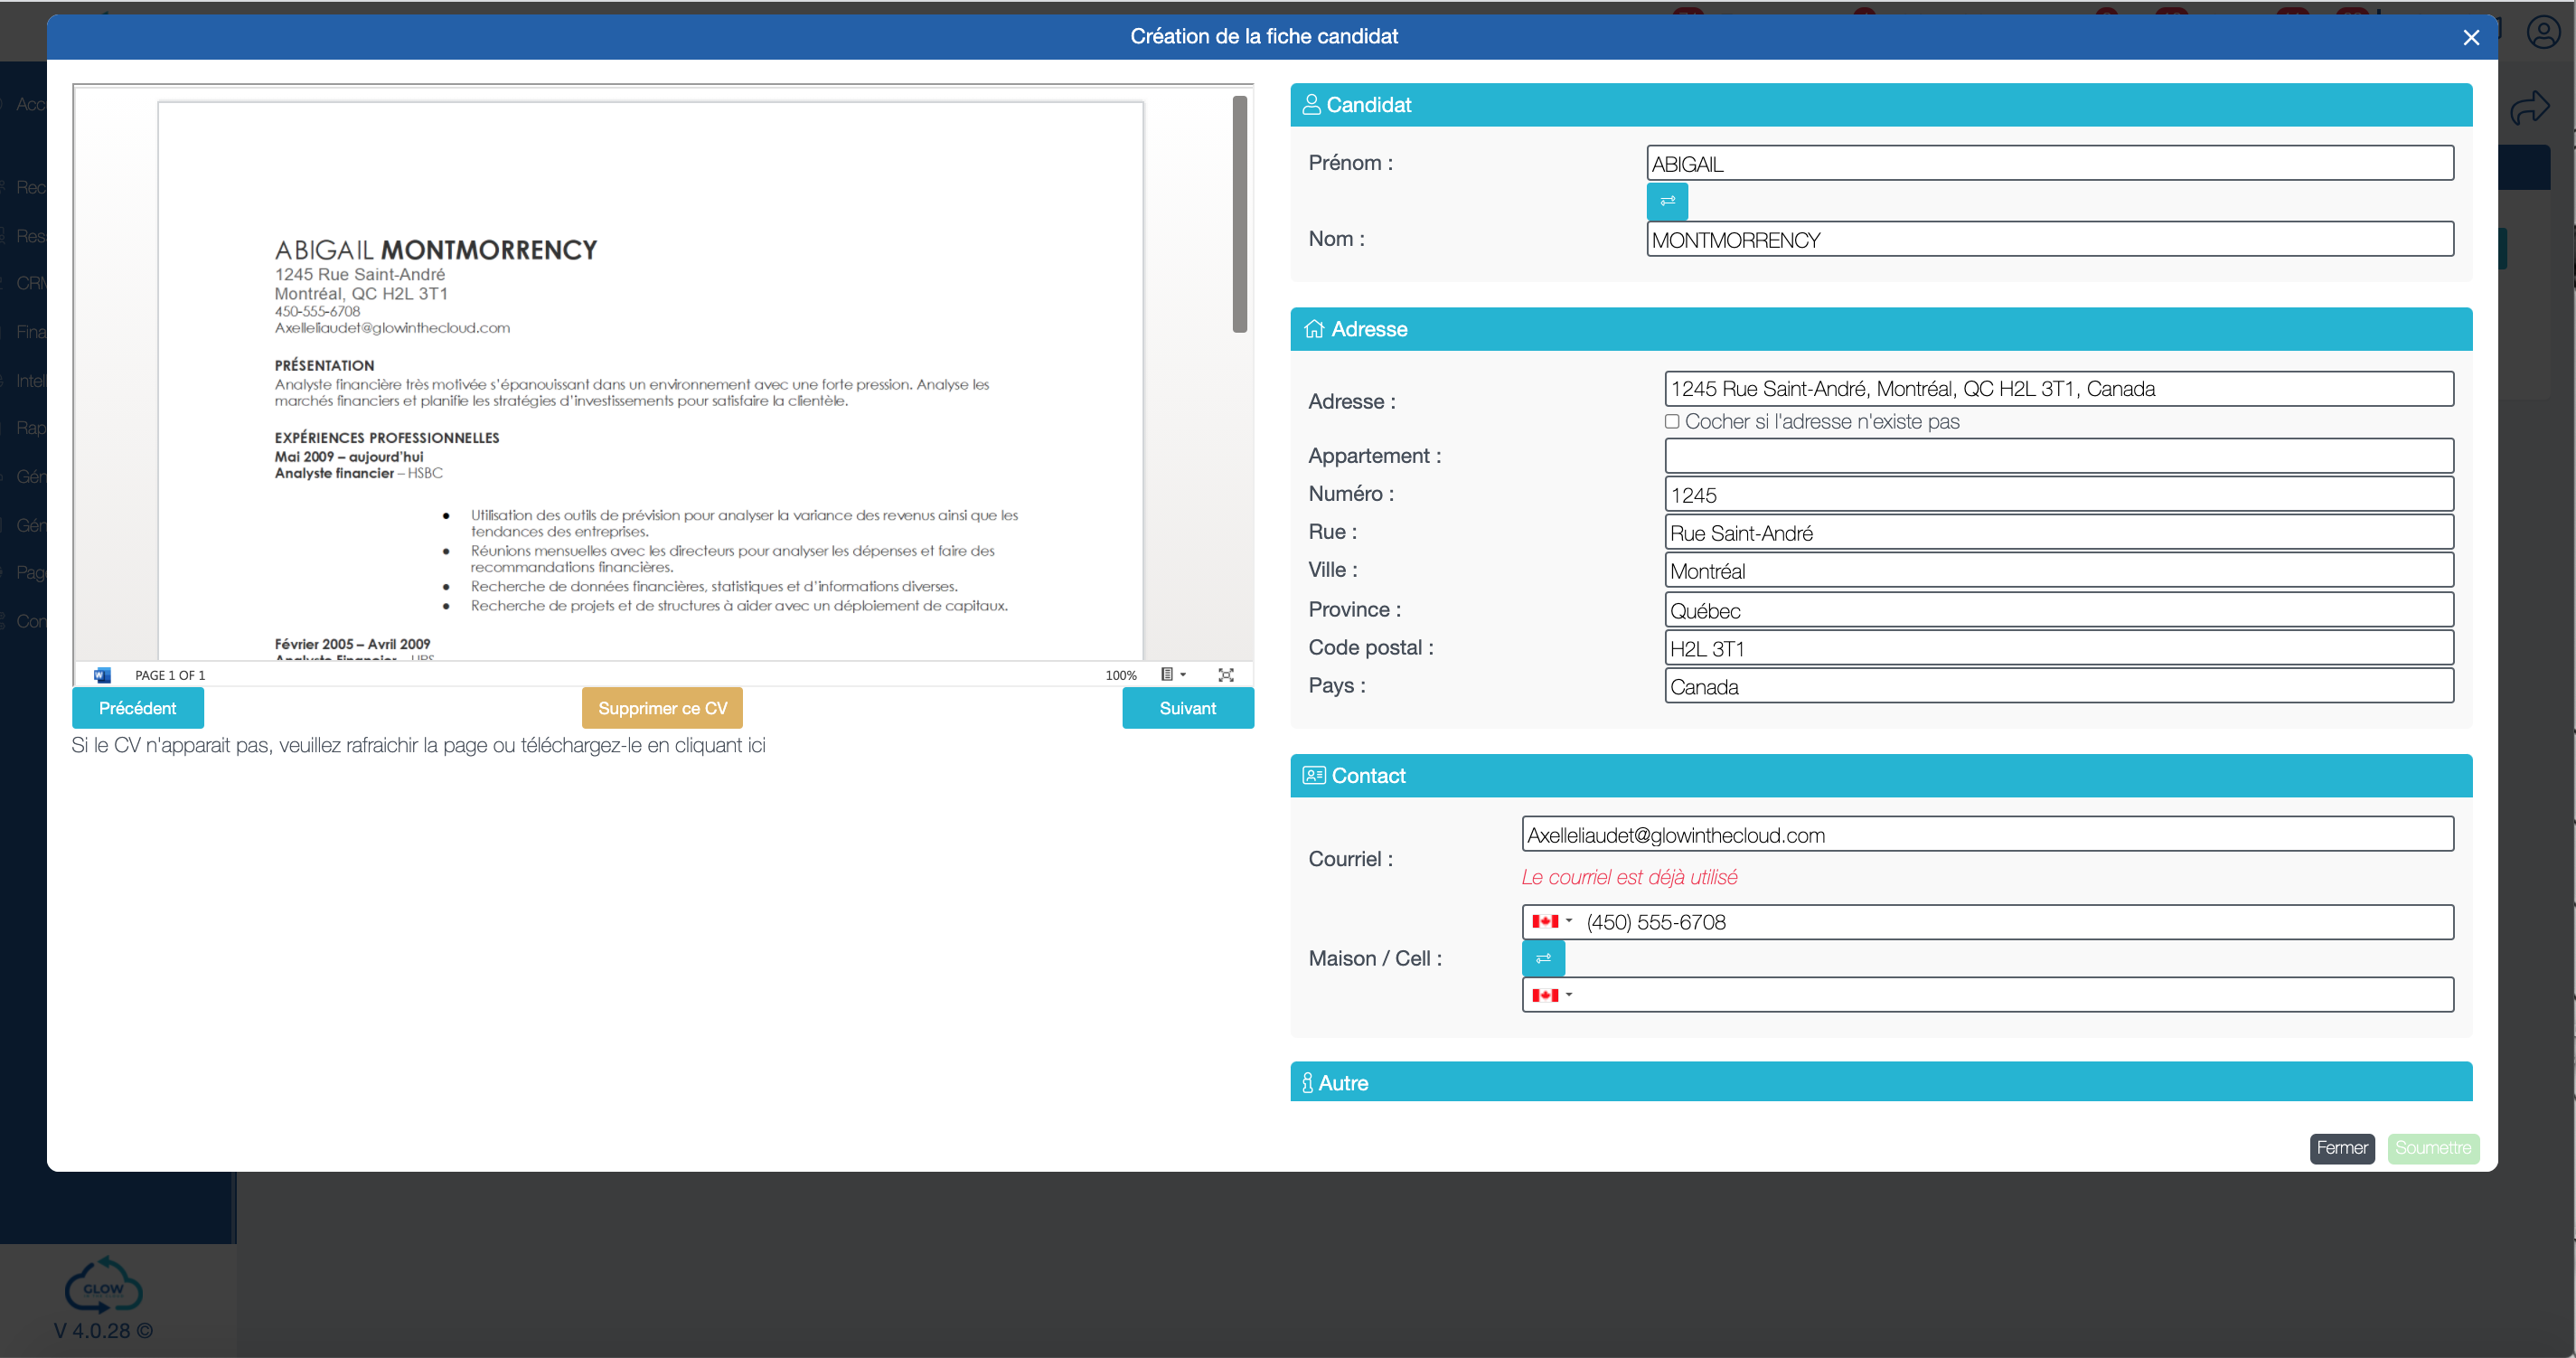Click the Contact card icon
This screenshot has height=1358, width=2576.
(1314, 775)
